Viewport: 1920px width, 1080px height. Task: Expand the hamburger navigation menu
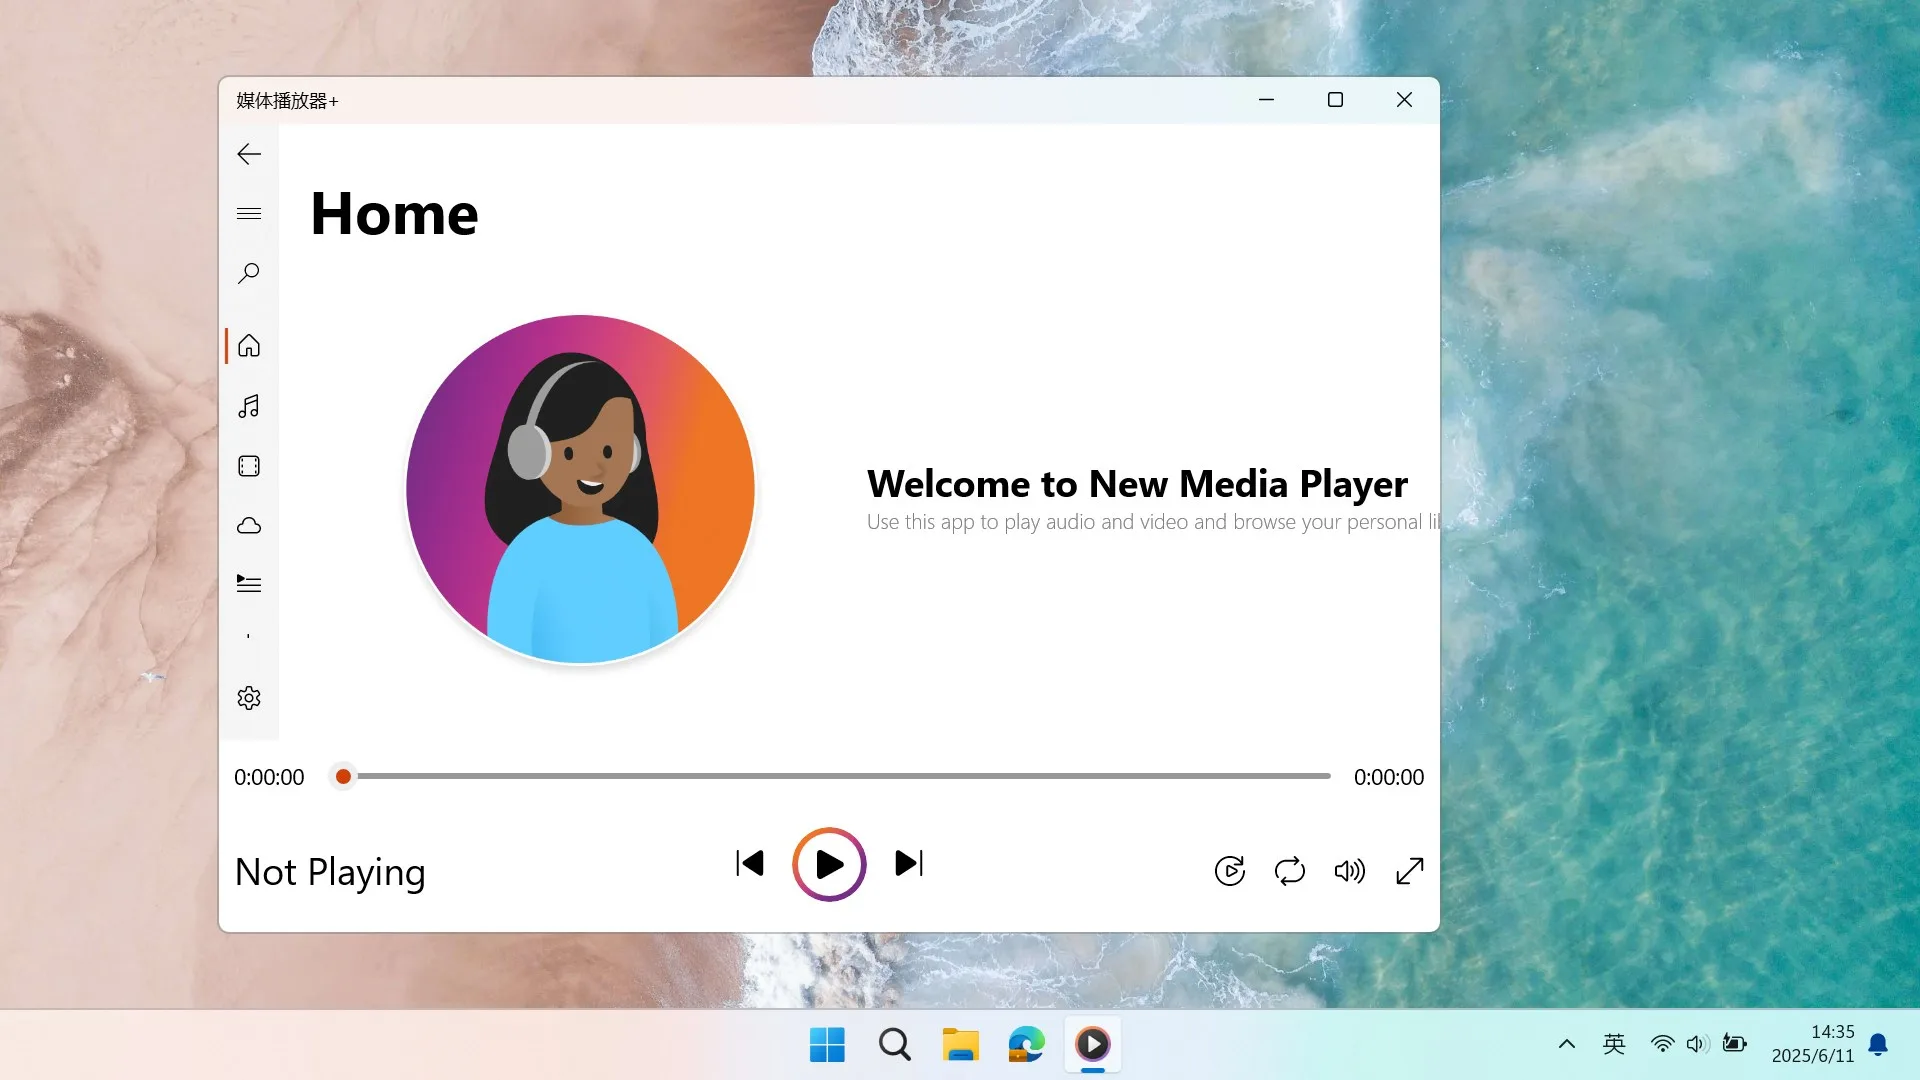point(249,213)
